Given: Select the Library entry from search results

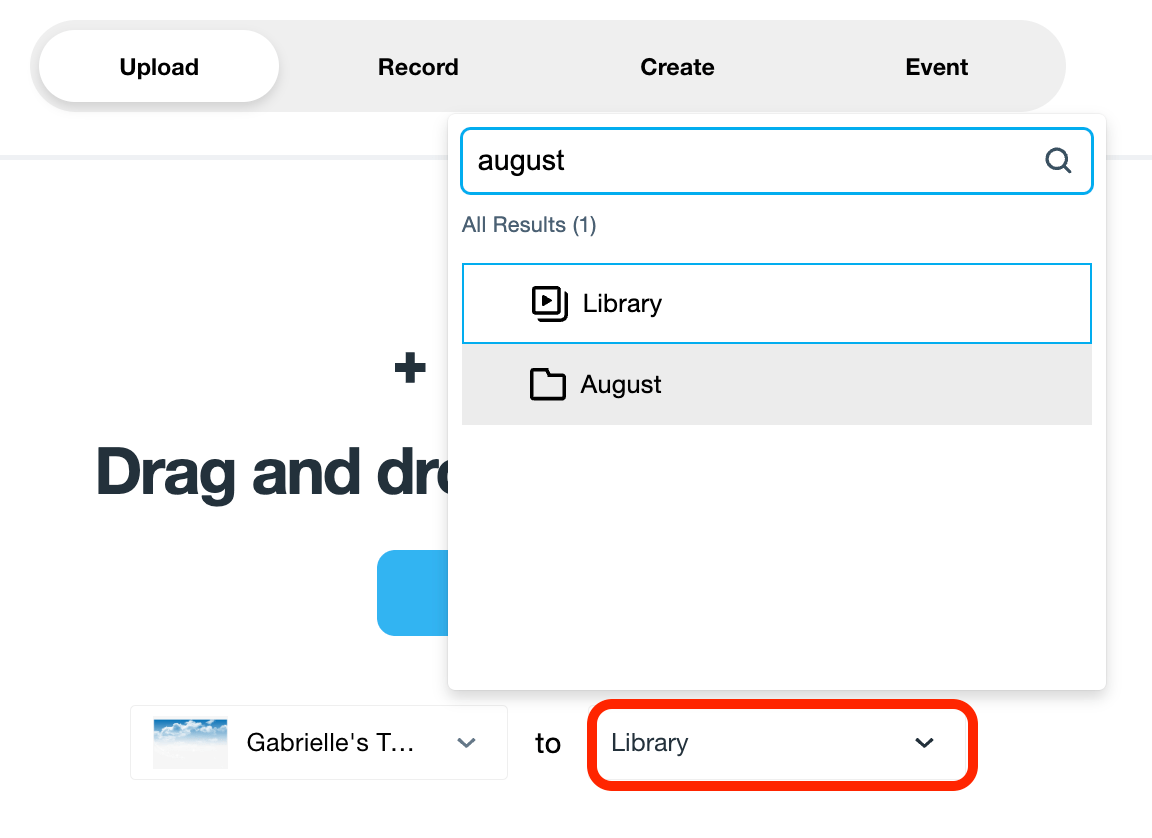Looking at the screenshot, I should pos(700,303).
